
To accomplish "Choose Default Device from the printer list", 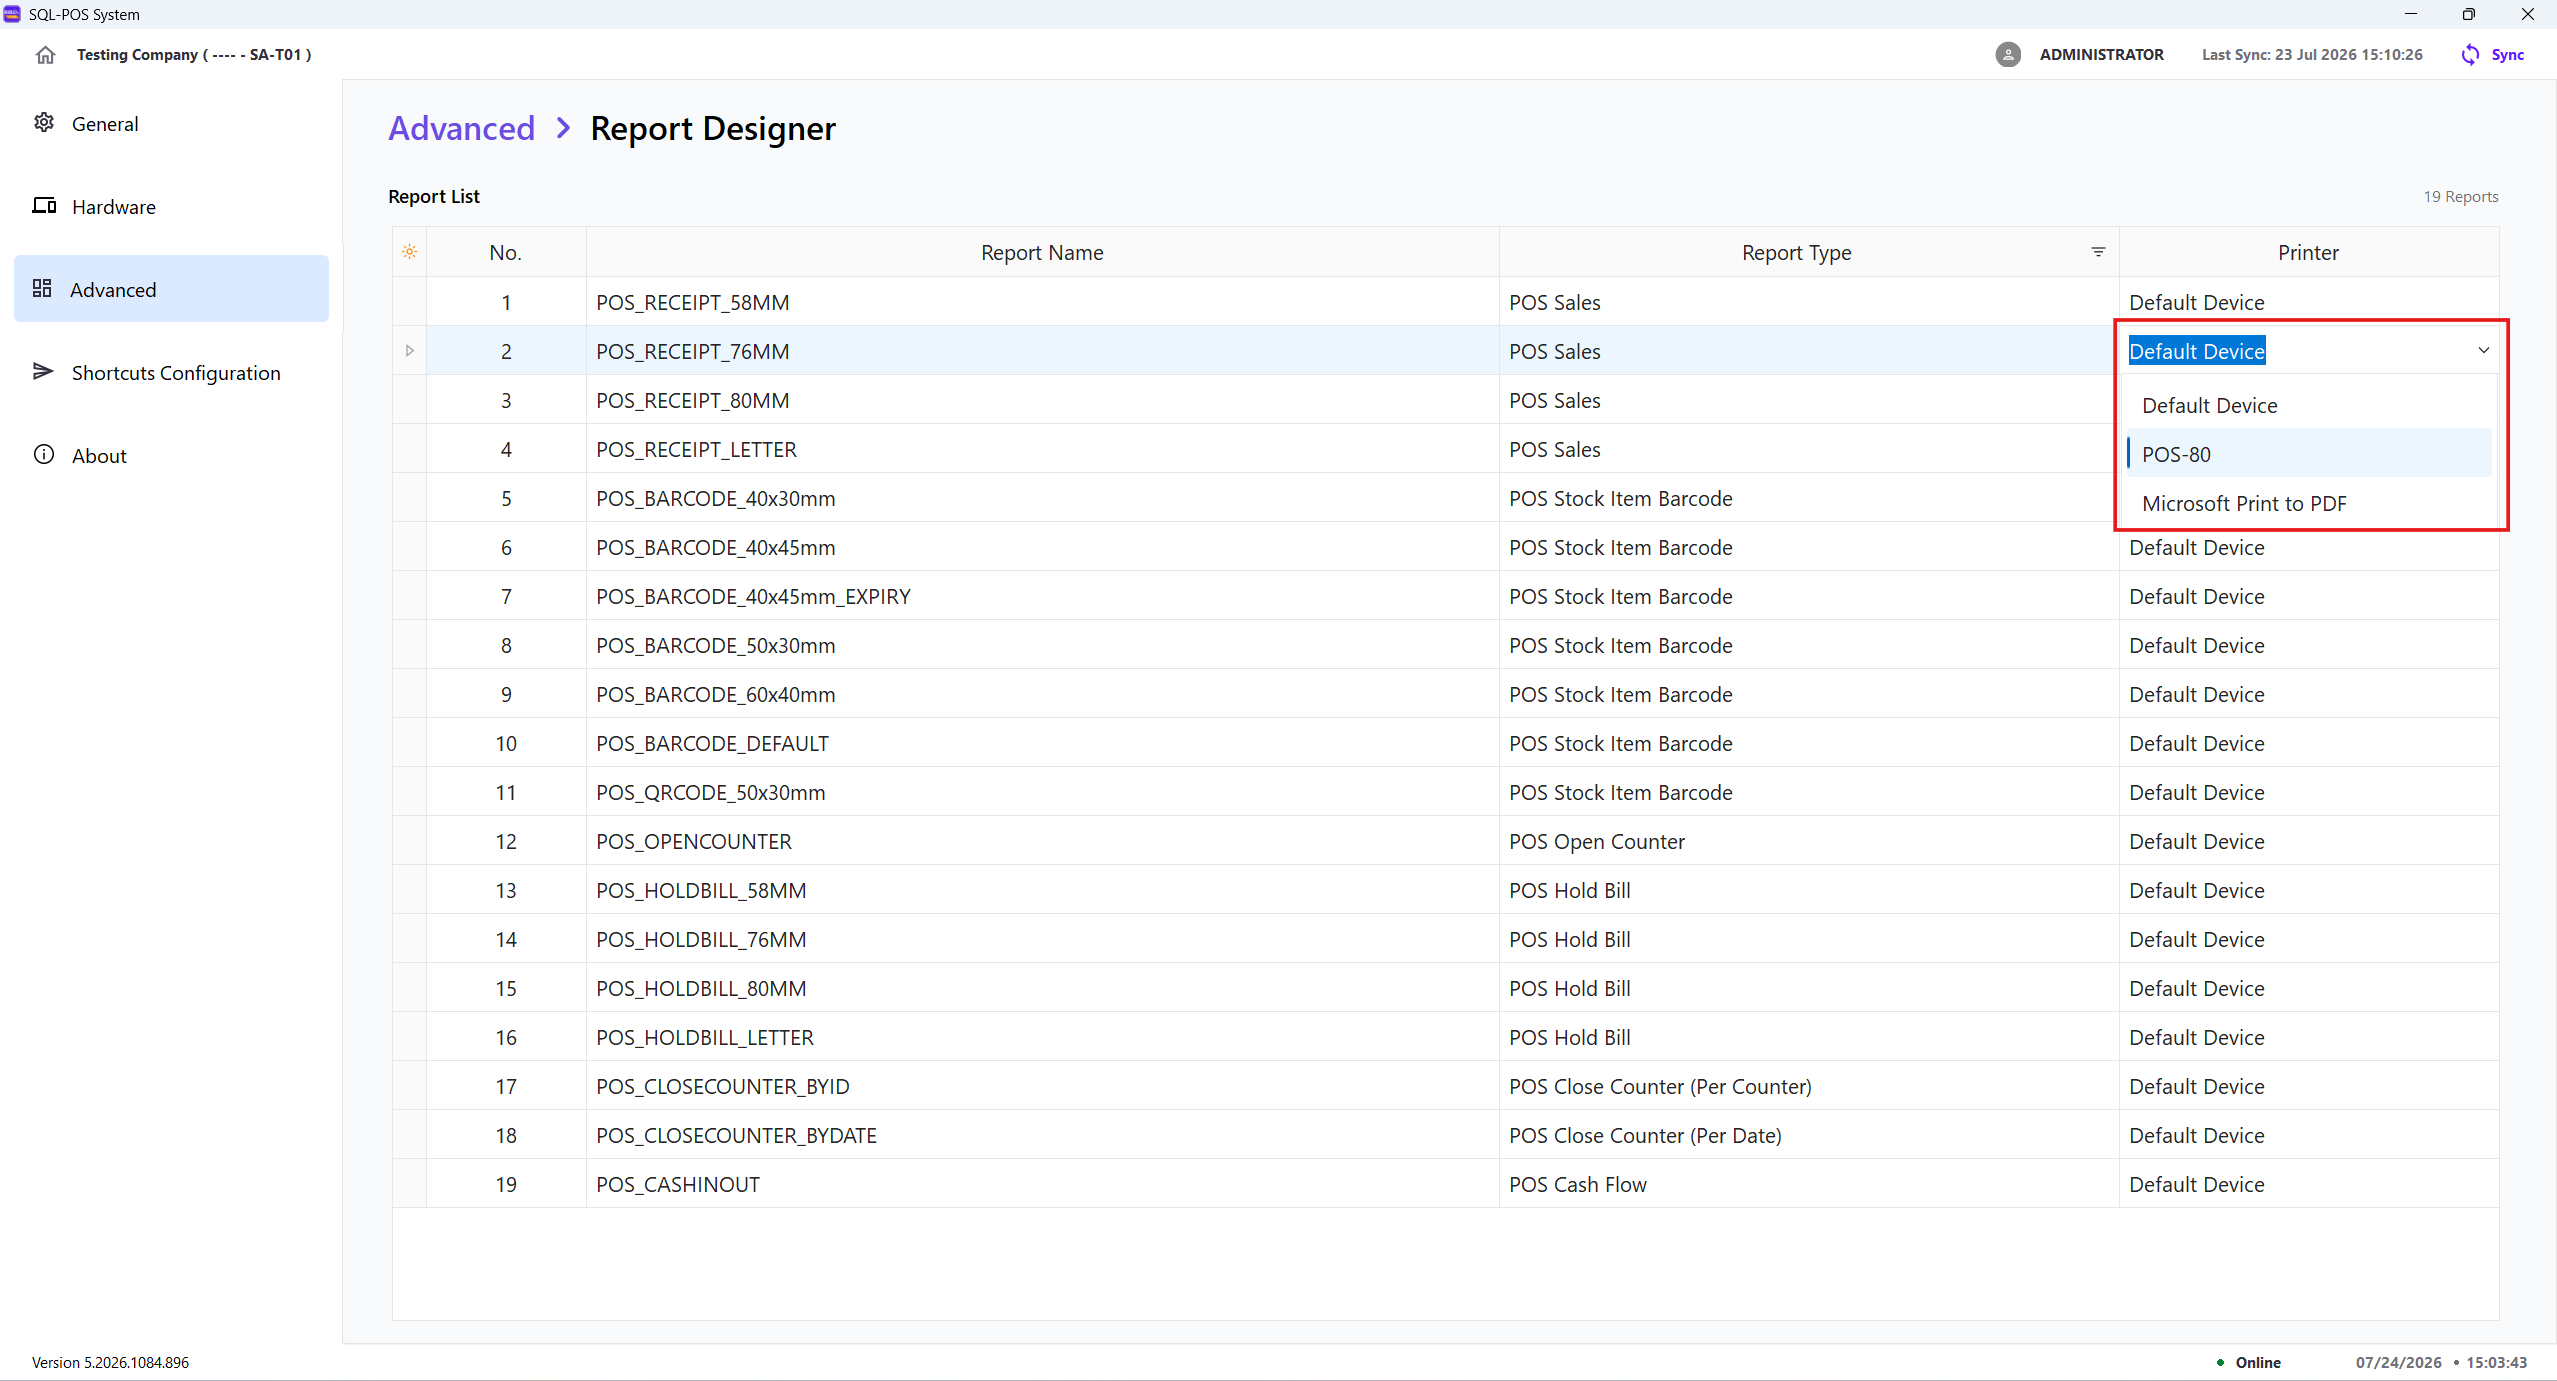I will pyautogui.click(x=2308, y=405).
